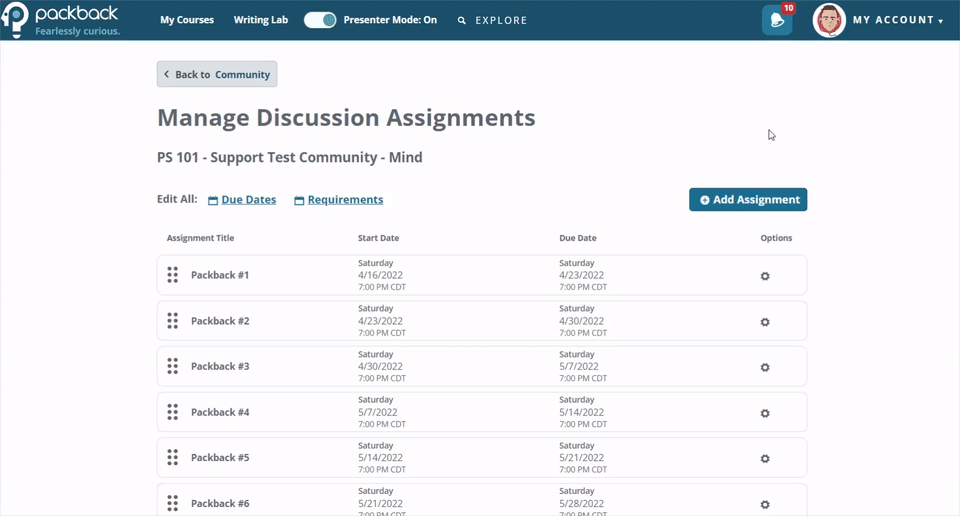This screenshot has height=516, width=960.
Task: Open gear options for Packback #1
Action: pos(765,276)
